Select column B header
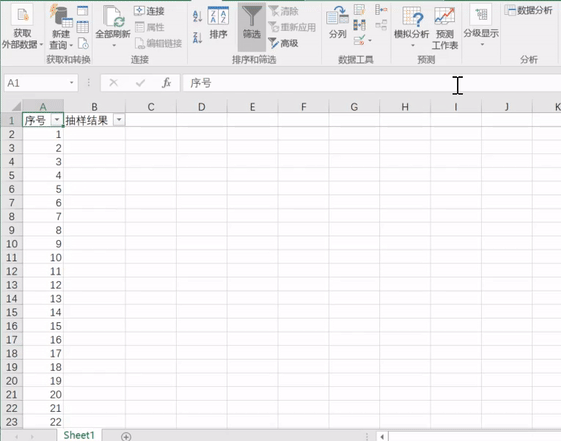561x441 pixels. coord(94,107)
